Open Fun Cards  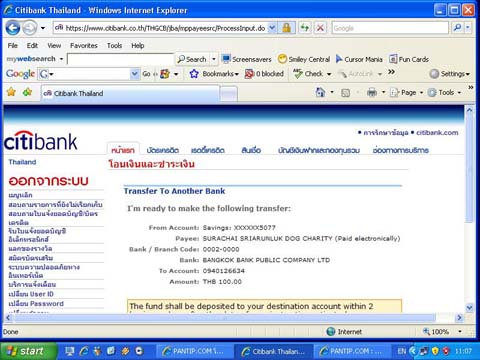pos(409,59)
